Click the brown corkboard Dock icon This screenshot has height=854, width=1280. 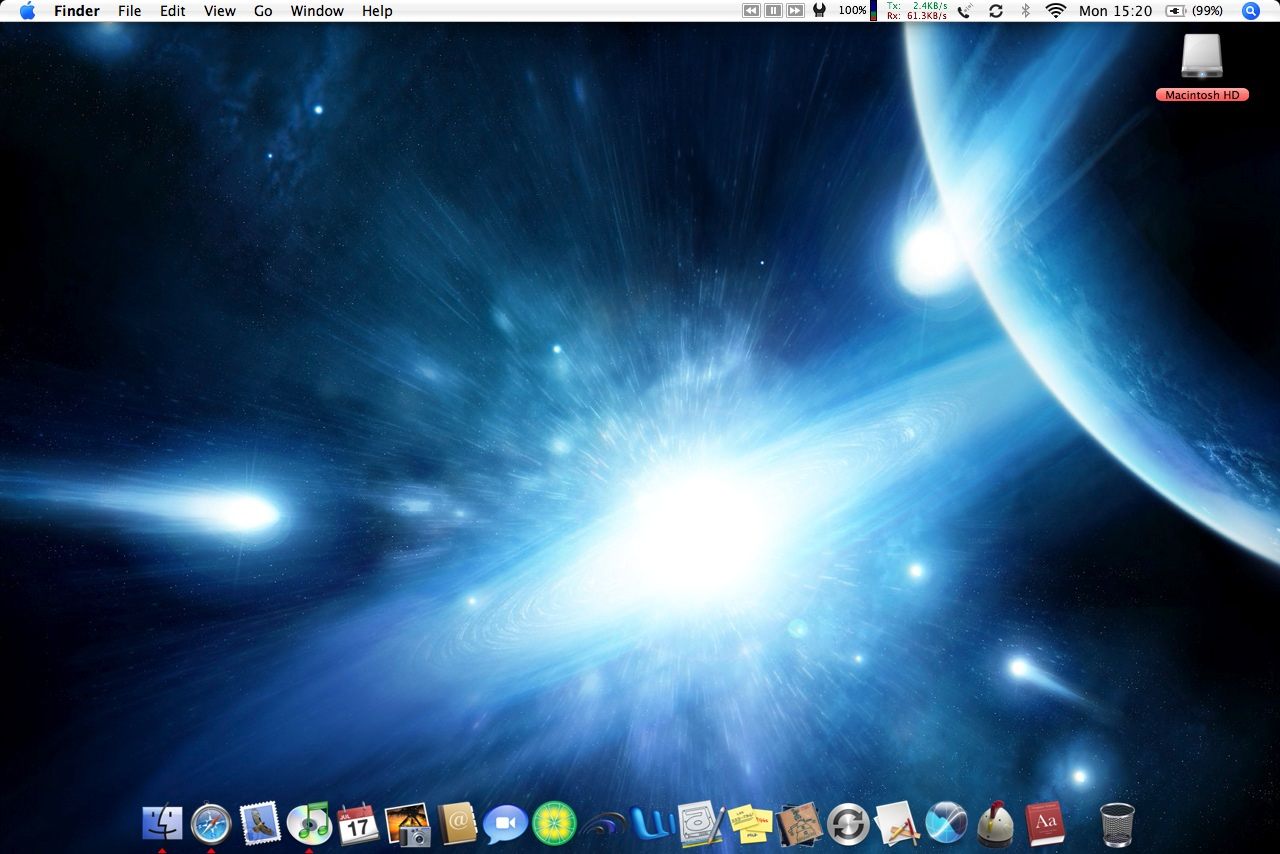tap(799, 824)
